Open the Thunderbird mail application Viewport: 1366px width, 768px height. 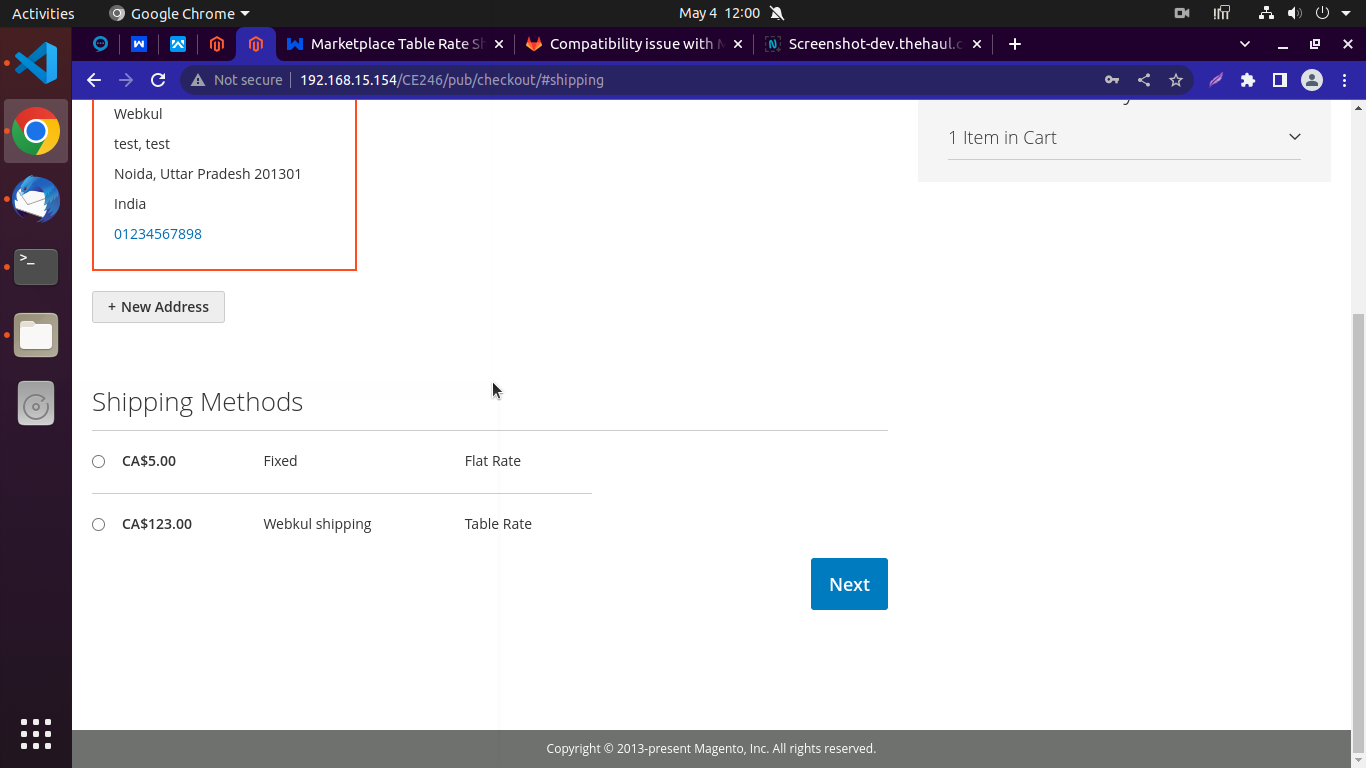click(x=36, y=199)
